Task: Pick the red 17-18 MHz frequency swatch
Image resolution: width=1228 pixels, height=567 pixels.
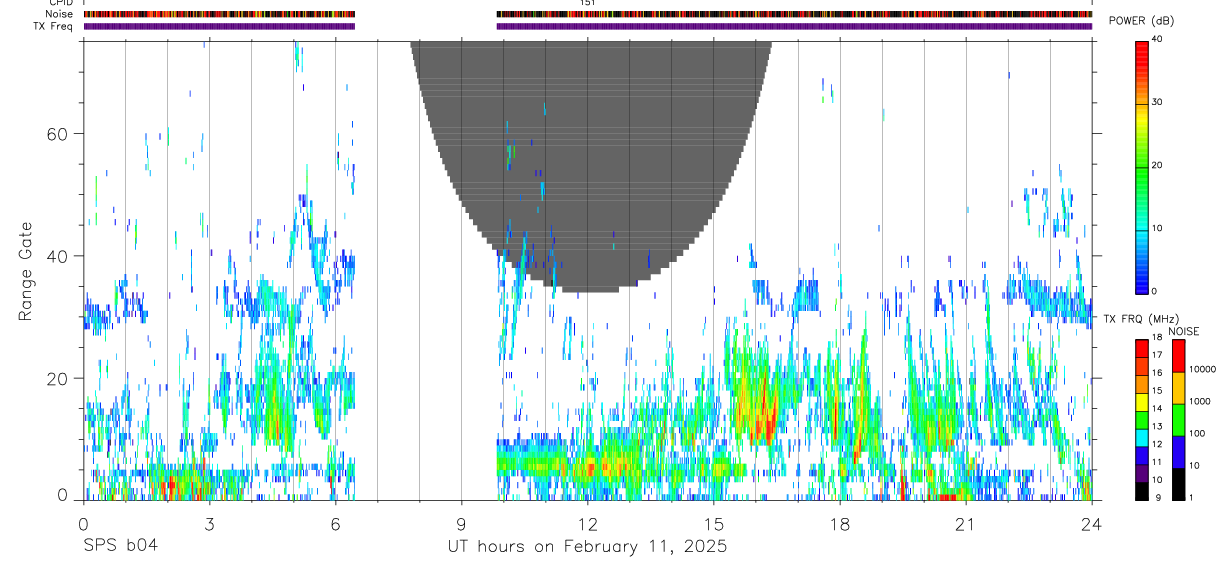Action: coord(1142,349)
